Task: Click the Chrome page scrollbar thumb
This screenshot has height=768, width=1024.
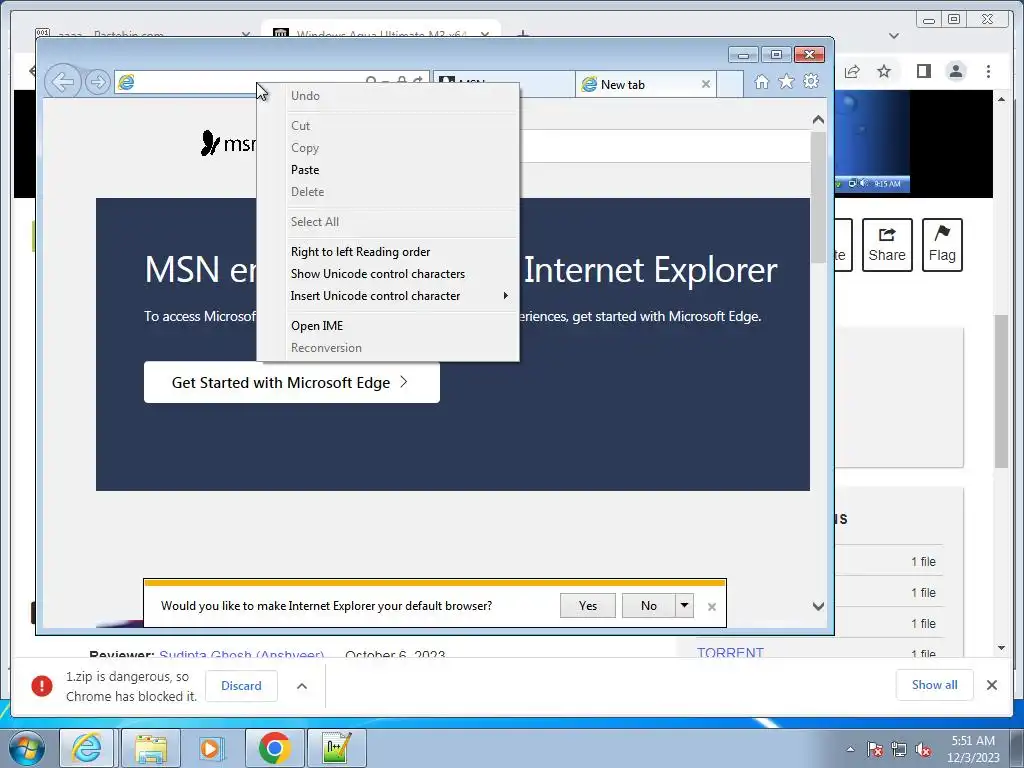Action: coord(1002,391)
